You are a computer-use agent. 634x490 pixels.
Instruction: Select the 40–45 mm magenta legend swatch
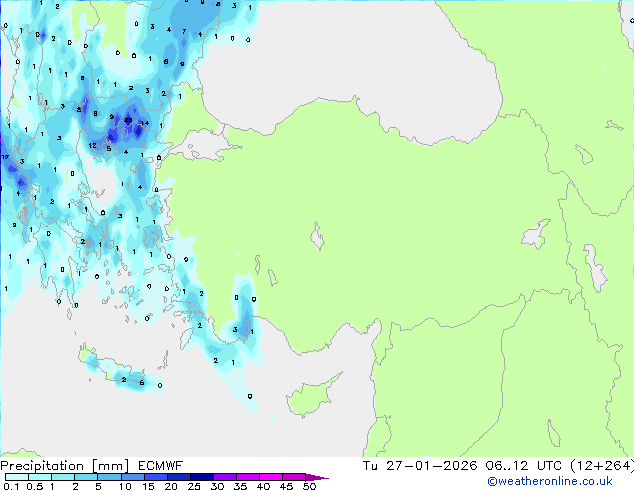pyautogui.click(x=271, y=477)
